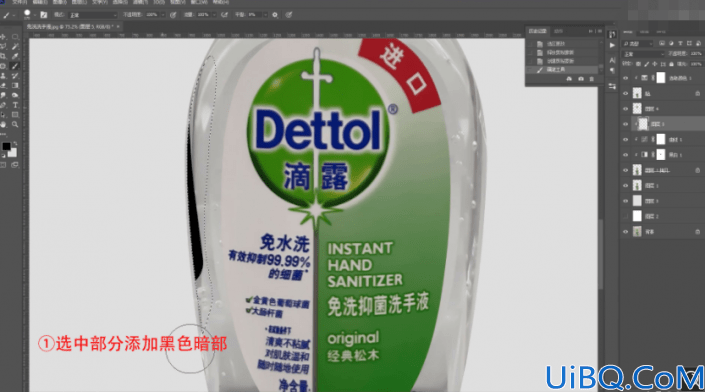Screen dimensions: 705x392
Task: Select the Horizontal Type tool
Action: coord(15,105)
